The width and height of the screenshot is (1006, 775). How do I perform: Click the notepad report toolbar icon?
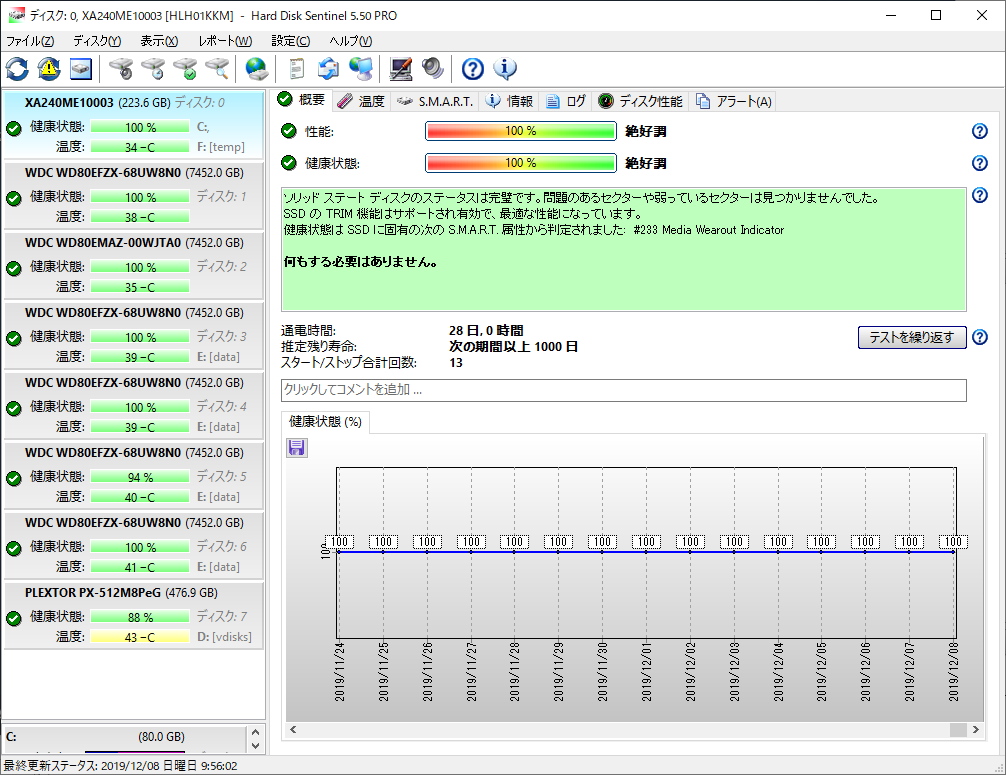tap(296, 69)
